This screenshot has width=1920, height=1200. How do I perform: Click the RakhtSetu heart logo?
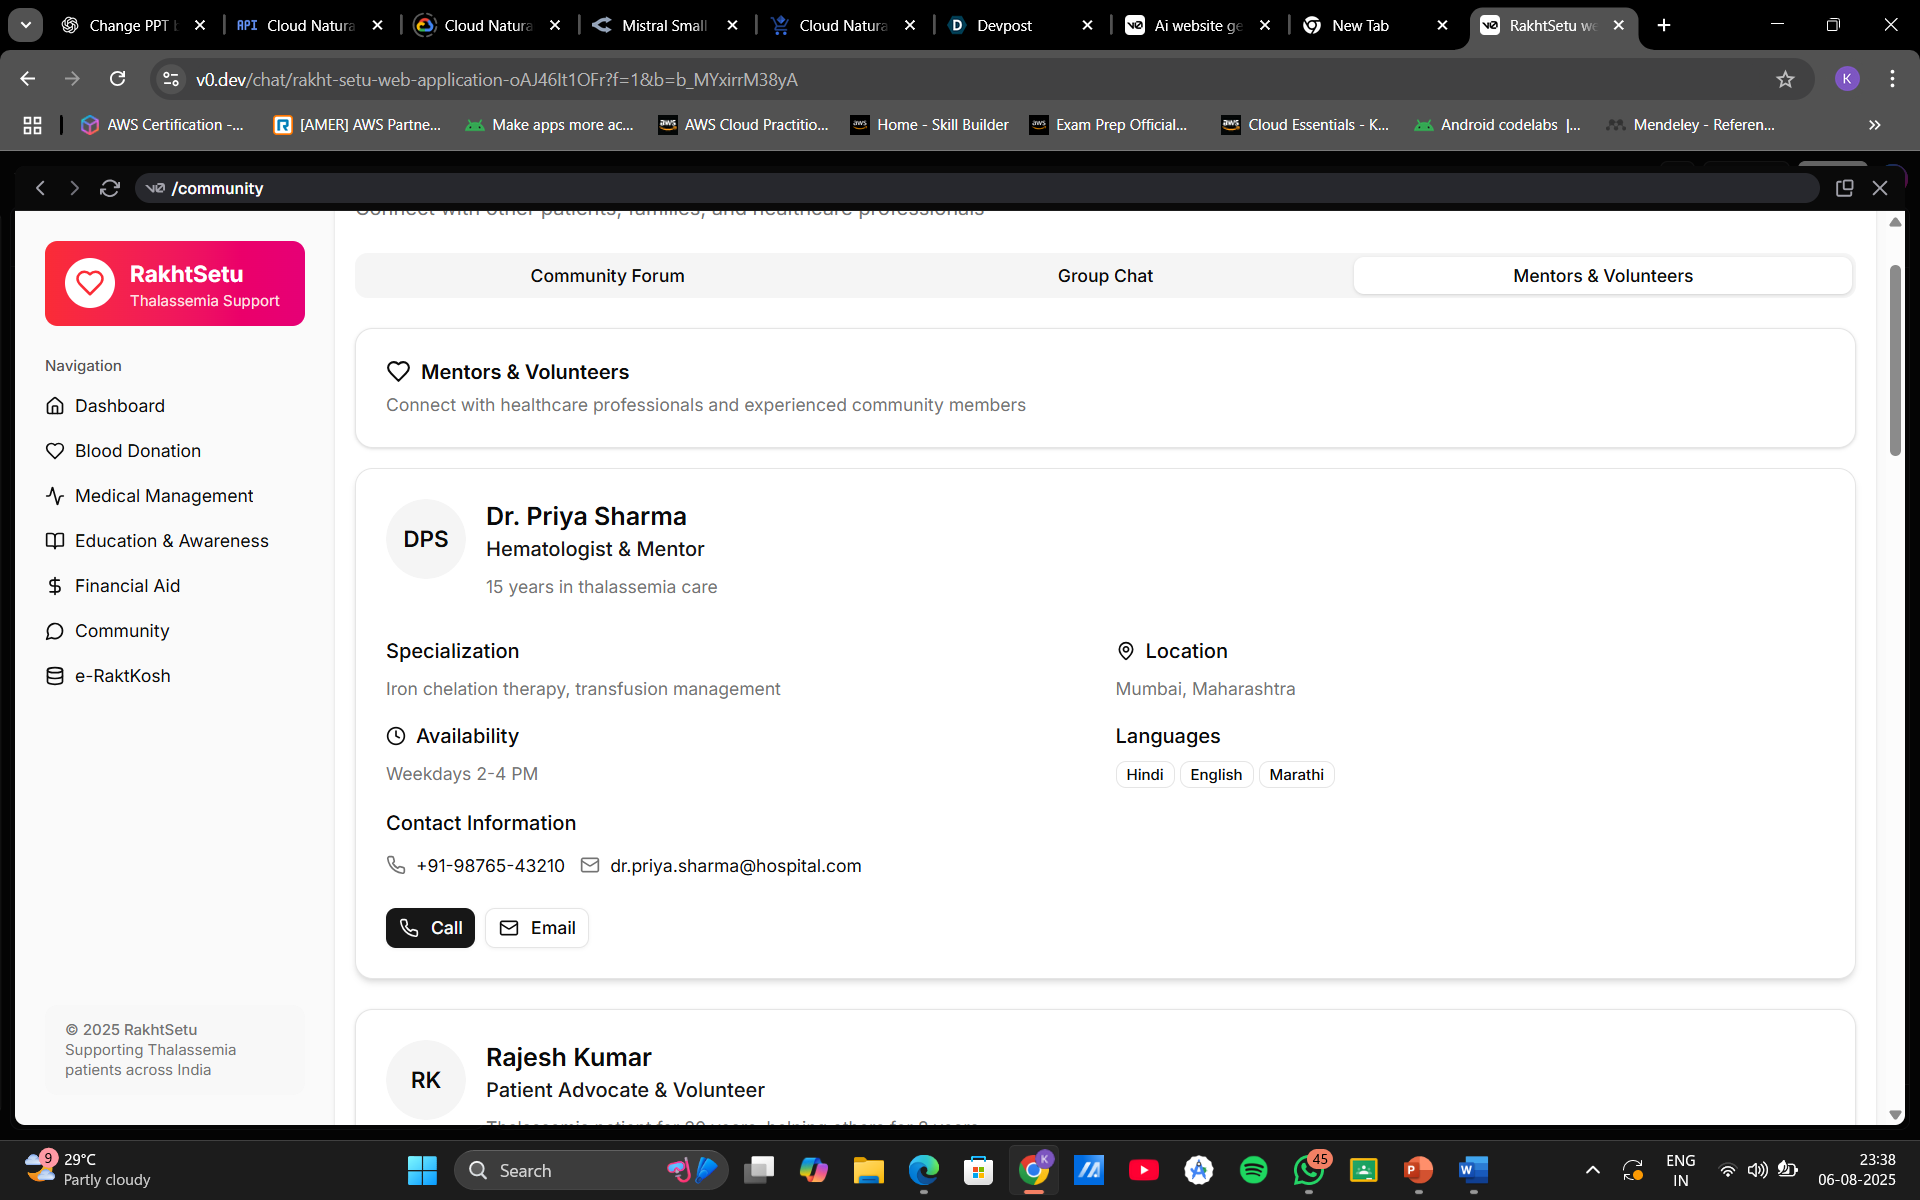click(x=90, y=283)
